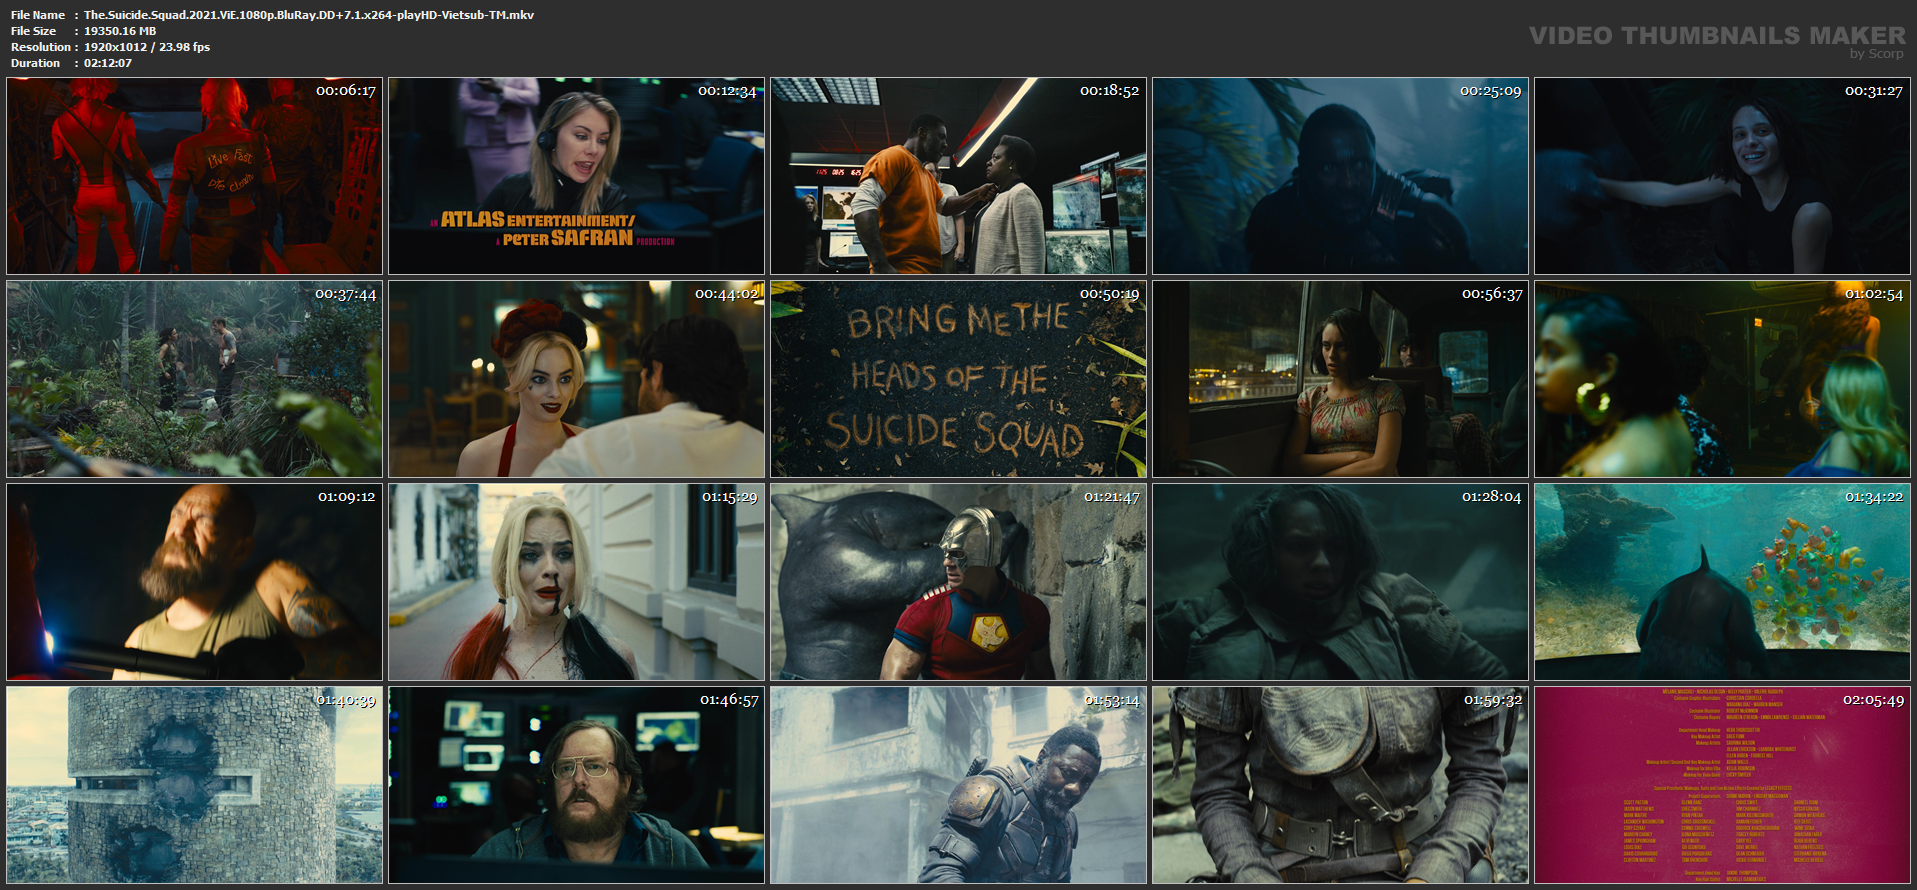Click the 'File Name' header label
The image size is (1917, 890).
pos(38,15)
